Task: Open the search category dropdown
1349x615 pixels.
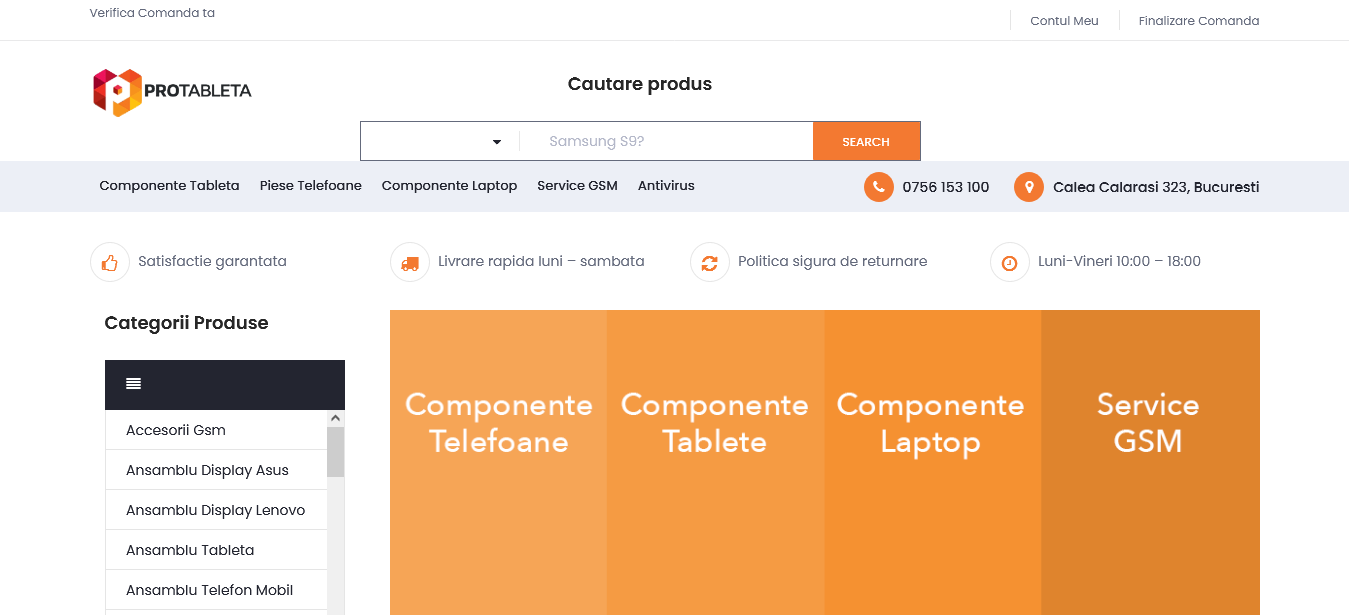Action: tap(440, 142)
